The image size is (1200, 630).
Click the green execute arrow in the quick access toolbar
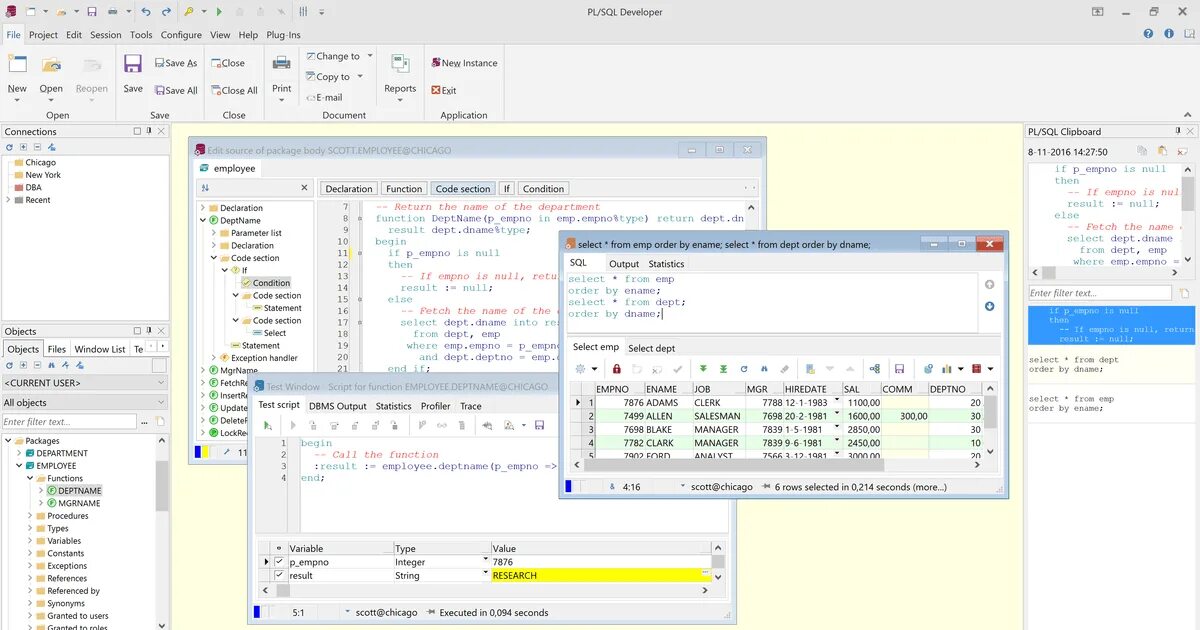click(x=219, y=12)
